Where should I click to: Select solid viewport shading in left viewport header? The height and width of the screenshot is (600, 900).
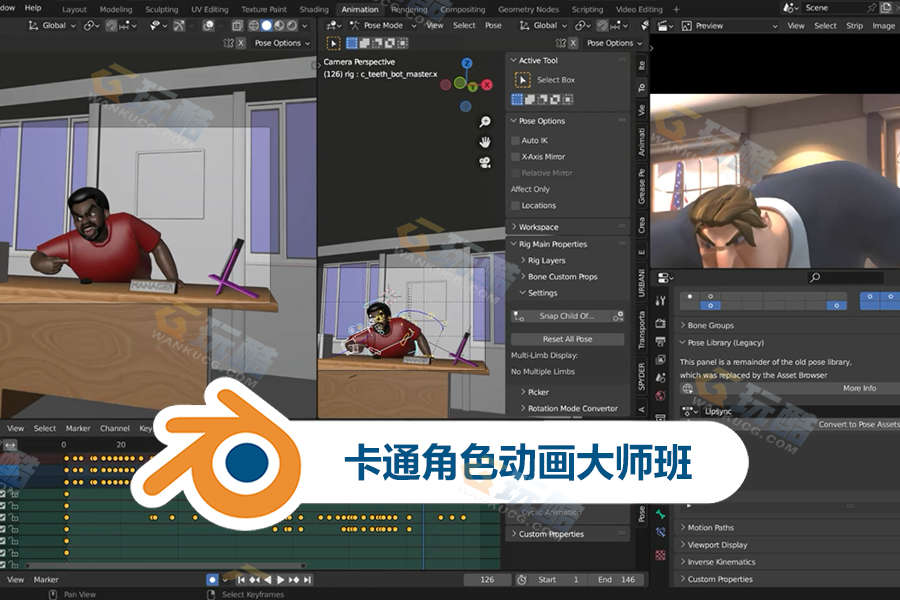click(266, 26)
